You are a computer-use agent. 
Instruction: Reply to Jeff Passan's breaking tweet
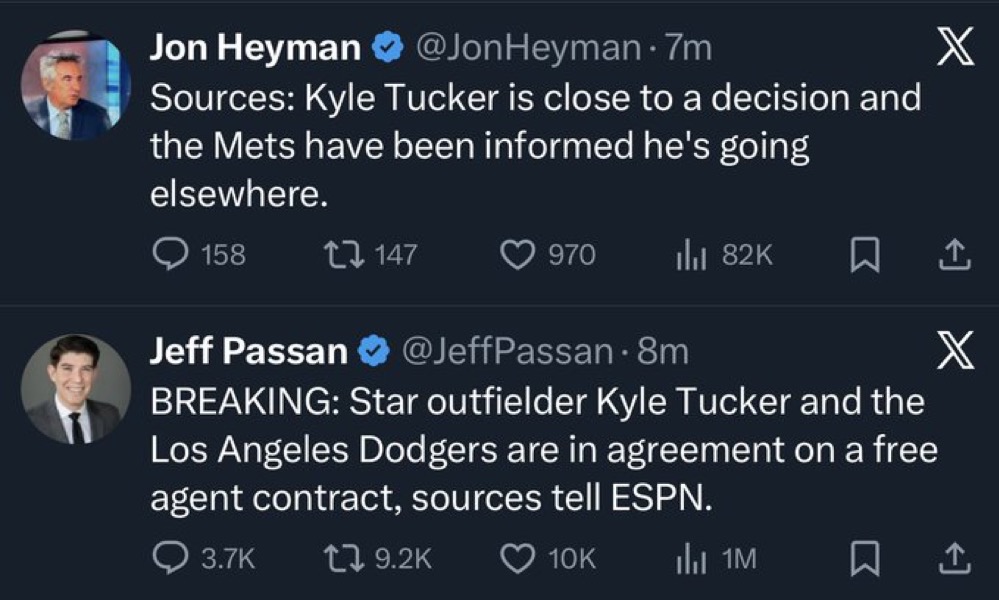pos(170,558)
